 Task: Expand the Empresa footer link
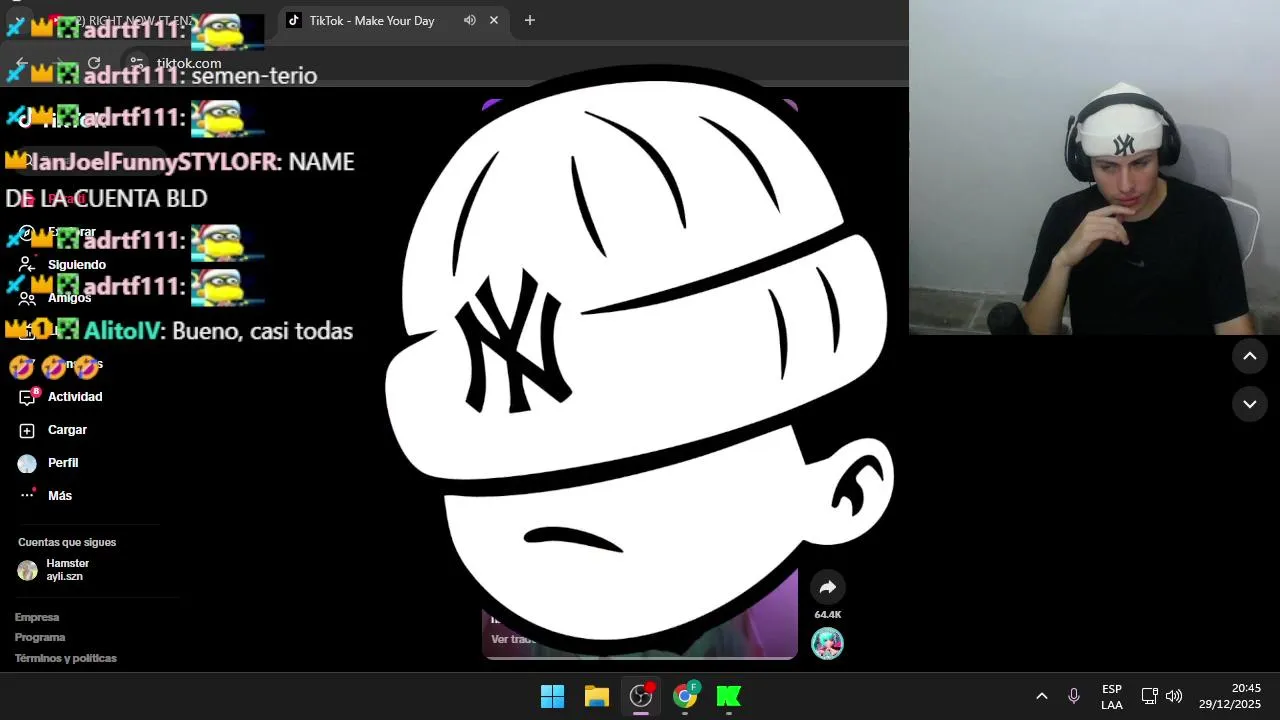(37, 617)
